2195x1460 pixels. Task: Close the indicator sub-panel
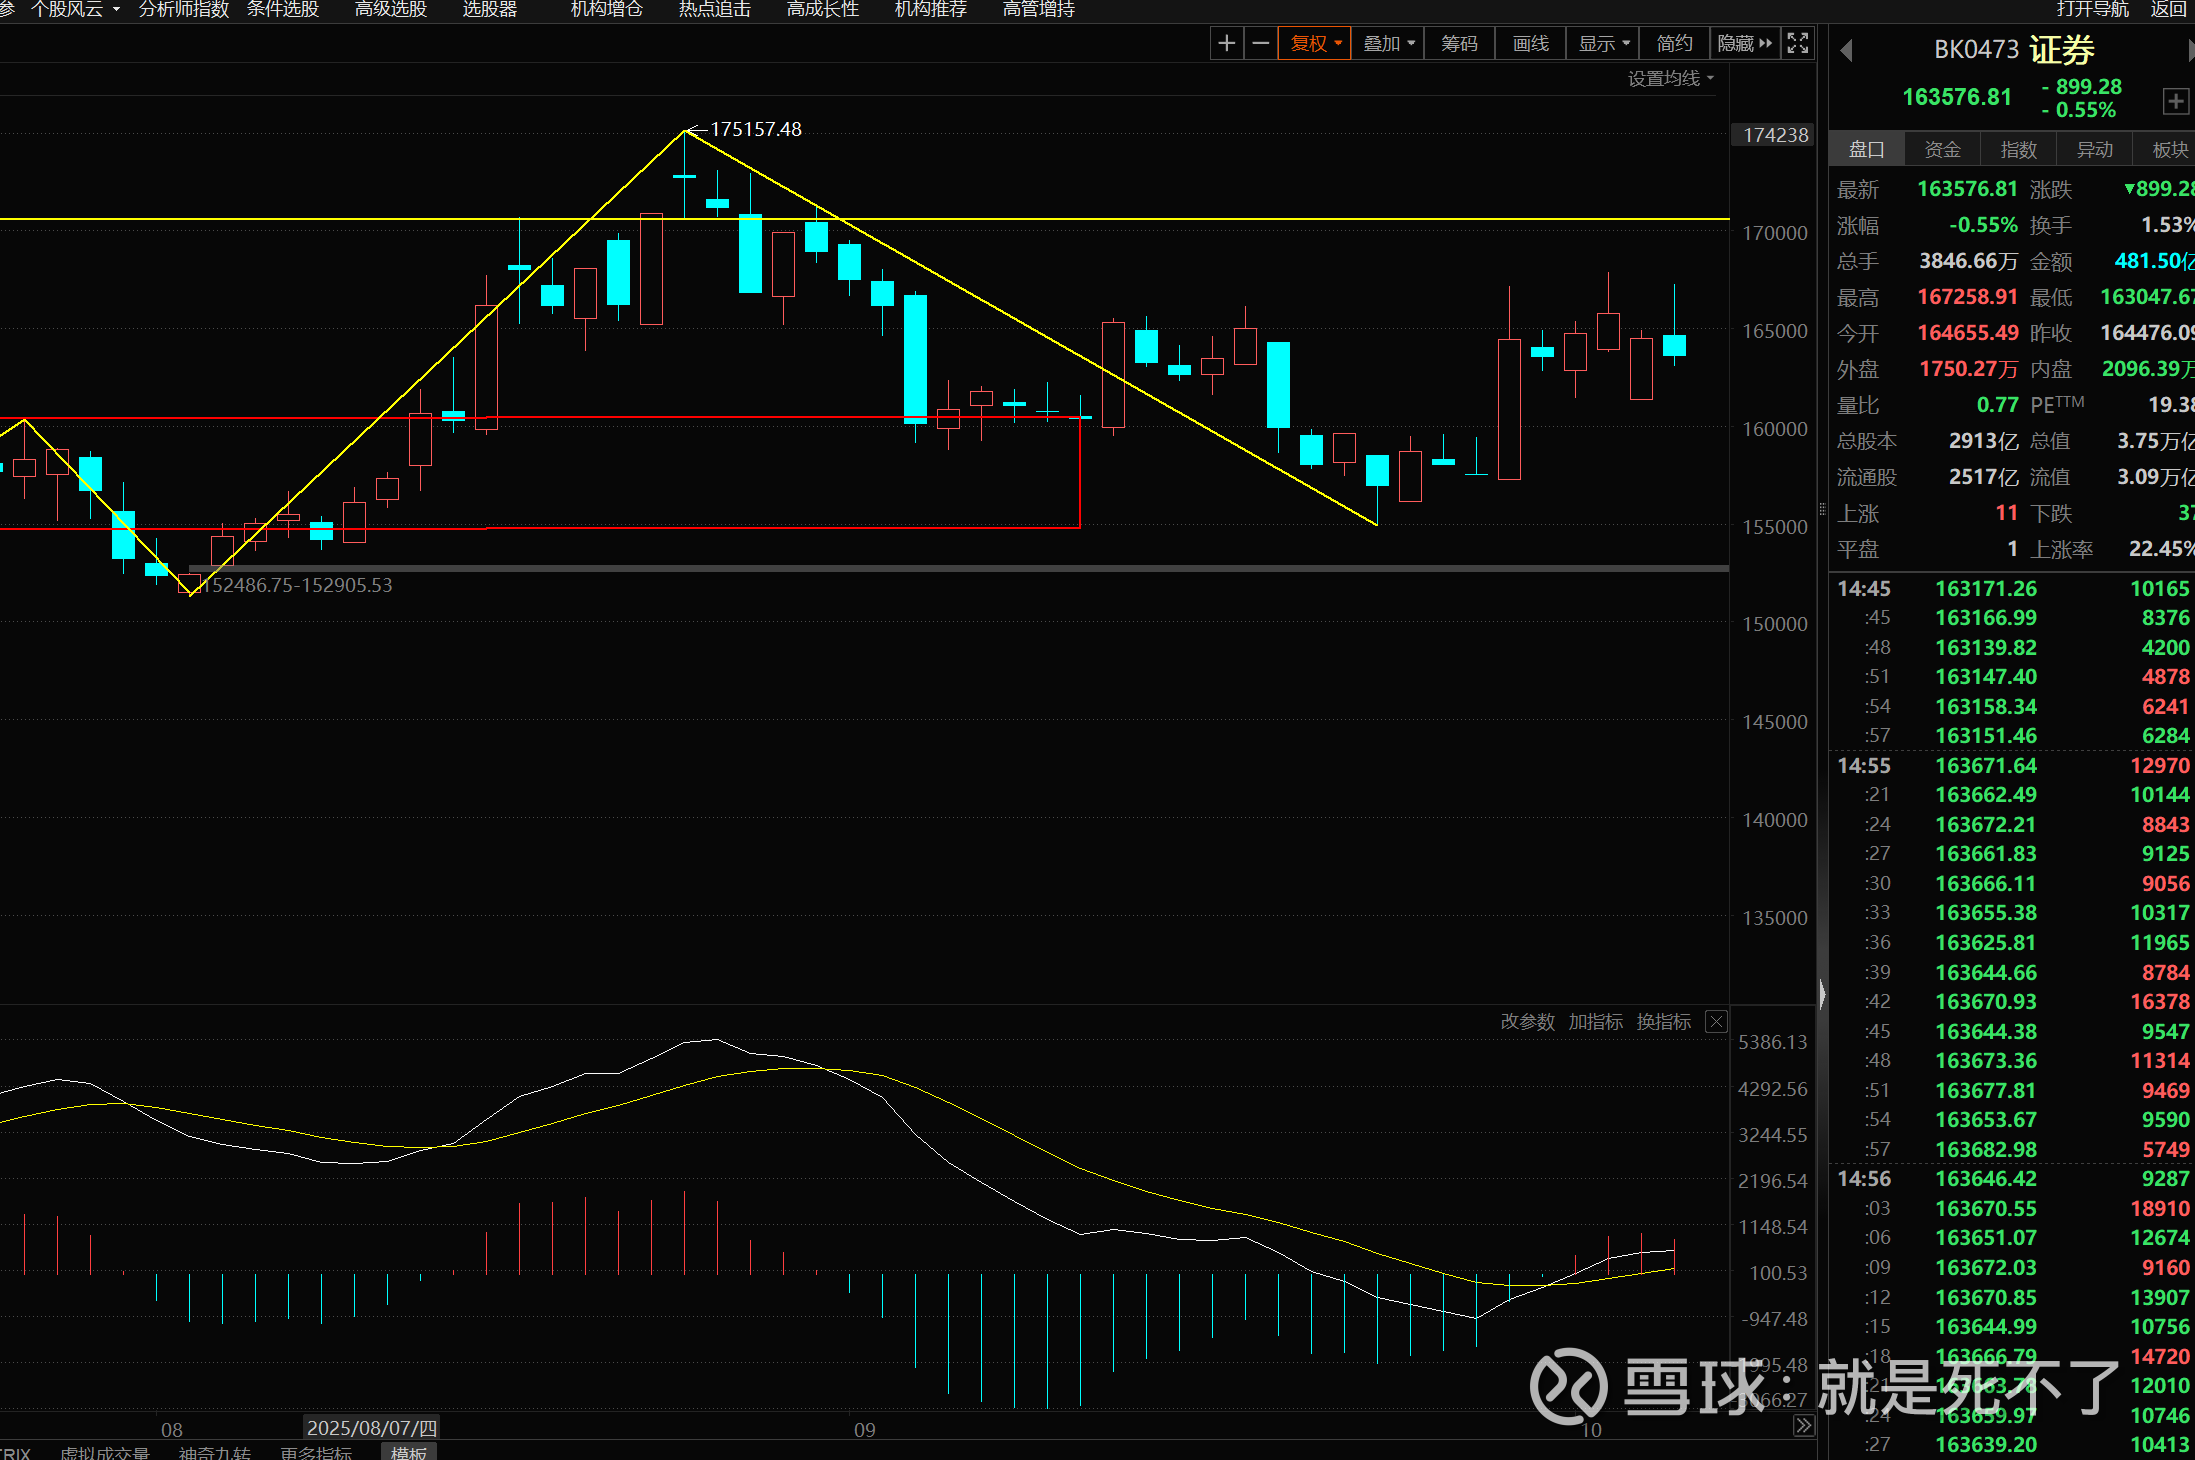(x=1716, y=1021)
